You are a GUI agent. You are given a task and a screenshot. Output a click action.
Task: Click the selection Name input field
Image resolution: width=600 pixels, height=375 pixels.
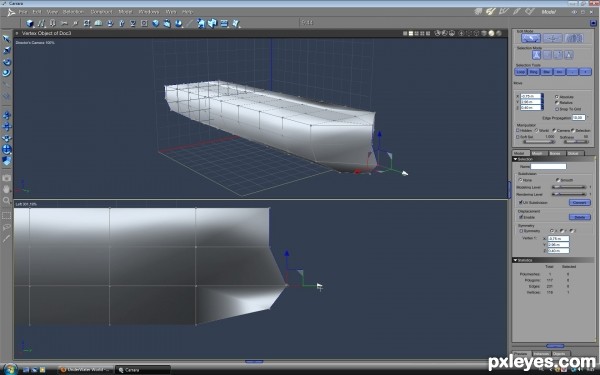point(548,166)
